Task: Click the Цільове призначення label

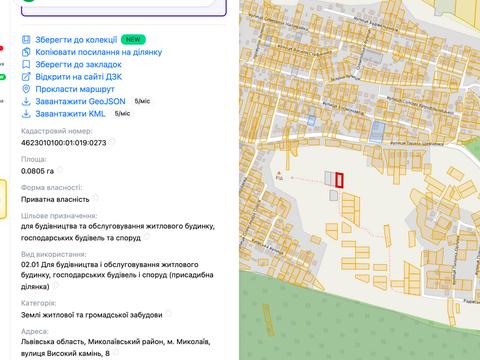Action: click(x=59, y=216)
